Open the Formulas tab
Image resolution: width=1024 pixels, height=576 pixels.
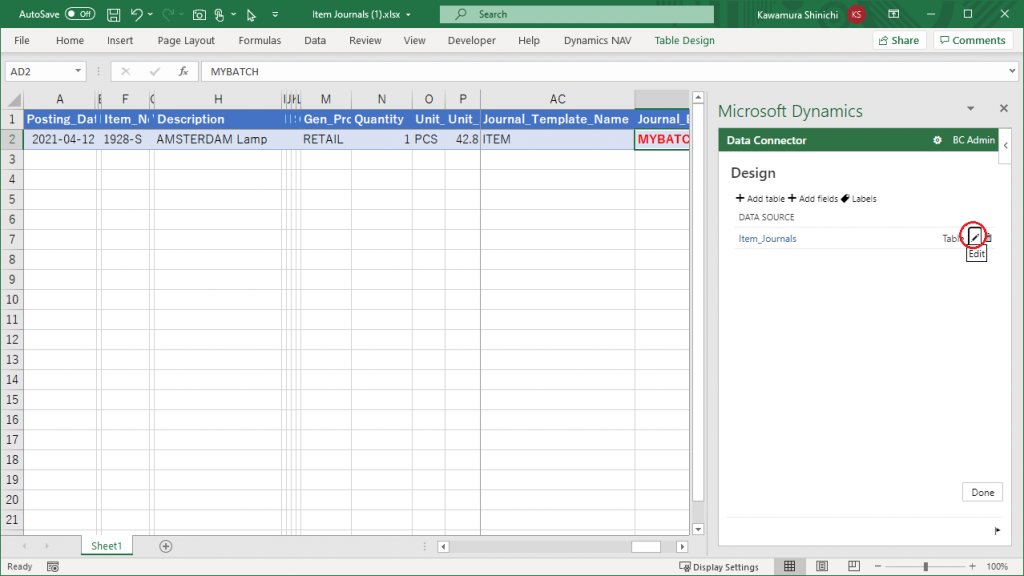(x=259, y=40)
